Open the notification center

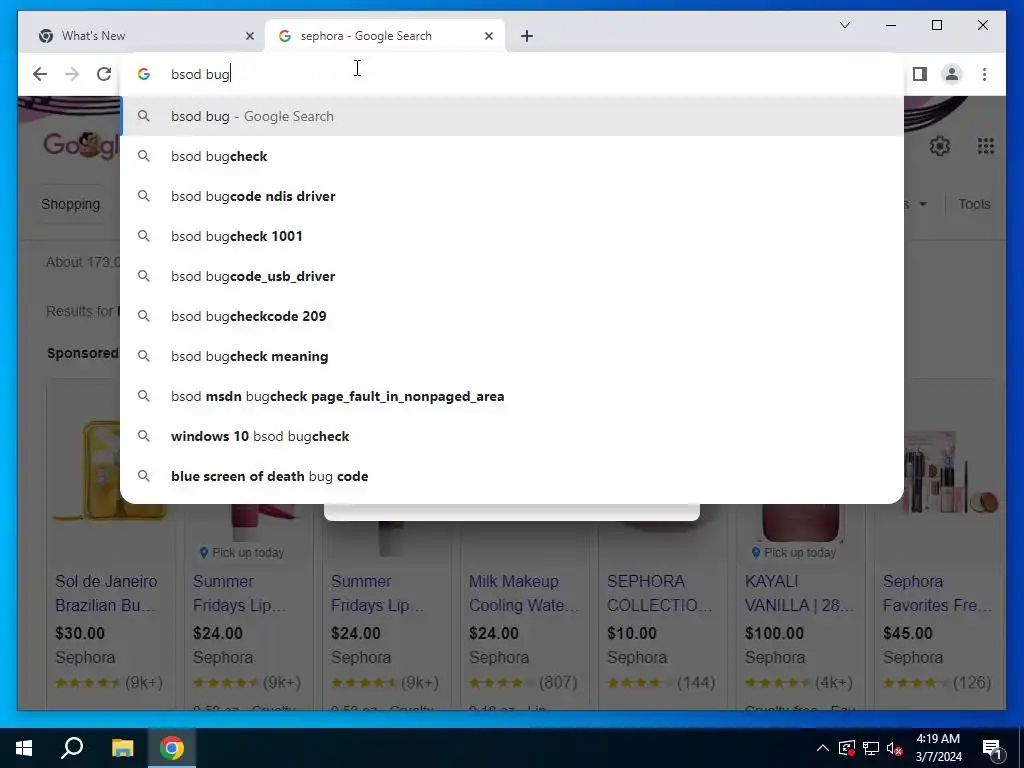click(993, 748)
